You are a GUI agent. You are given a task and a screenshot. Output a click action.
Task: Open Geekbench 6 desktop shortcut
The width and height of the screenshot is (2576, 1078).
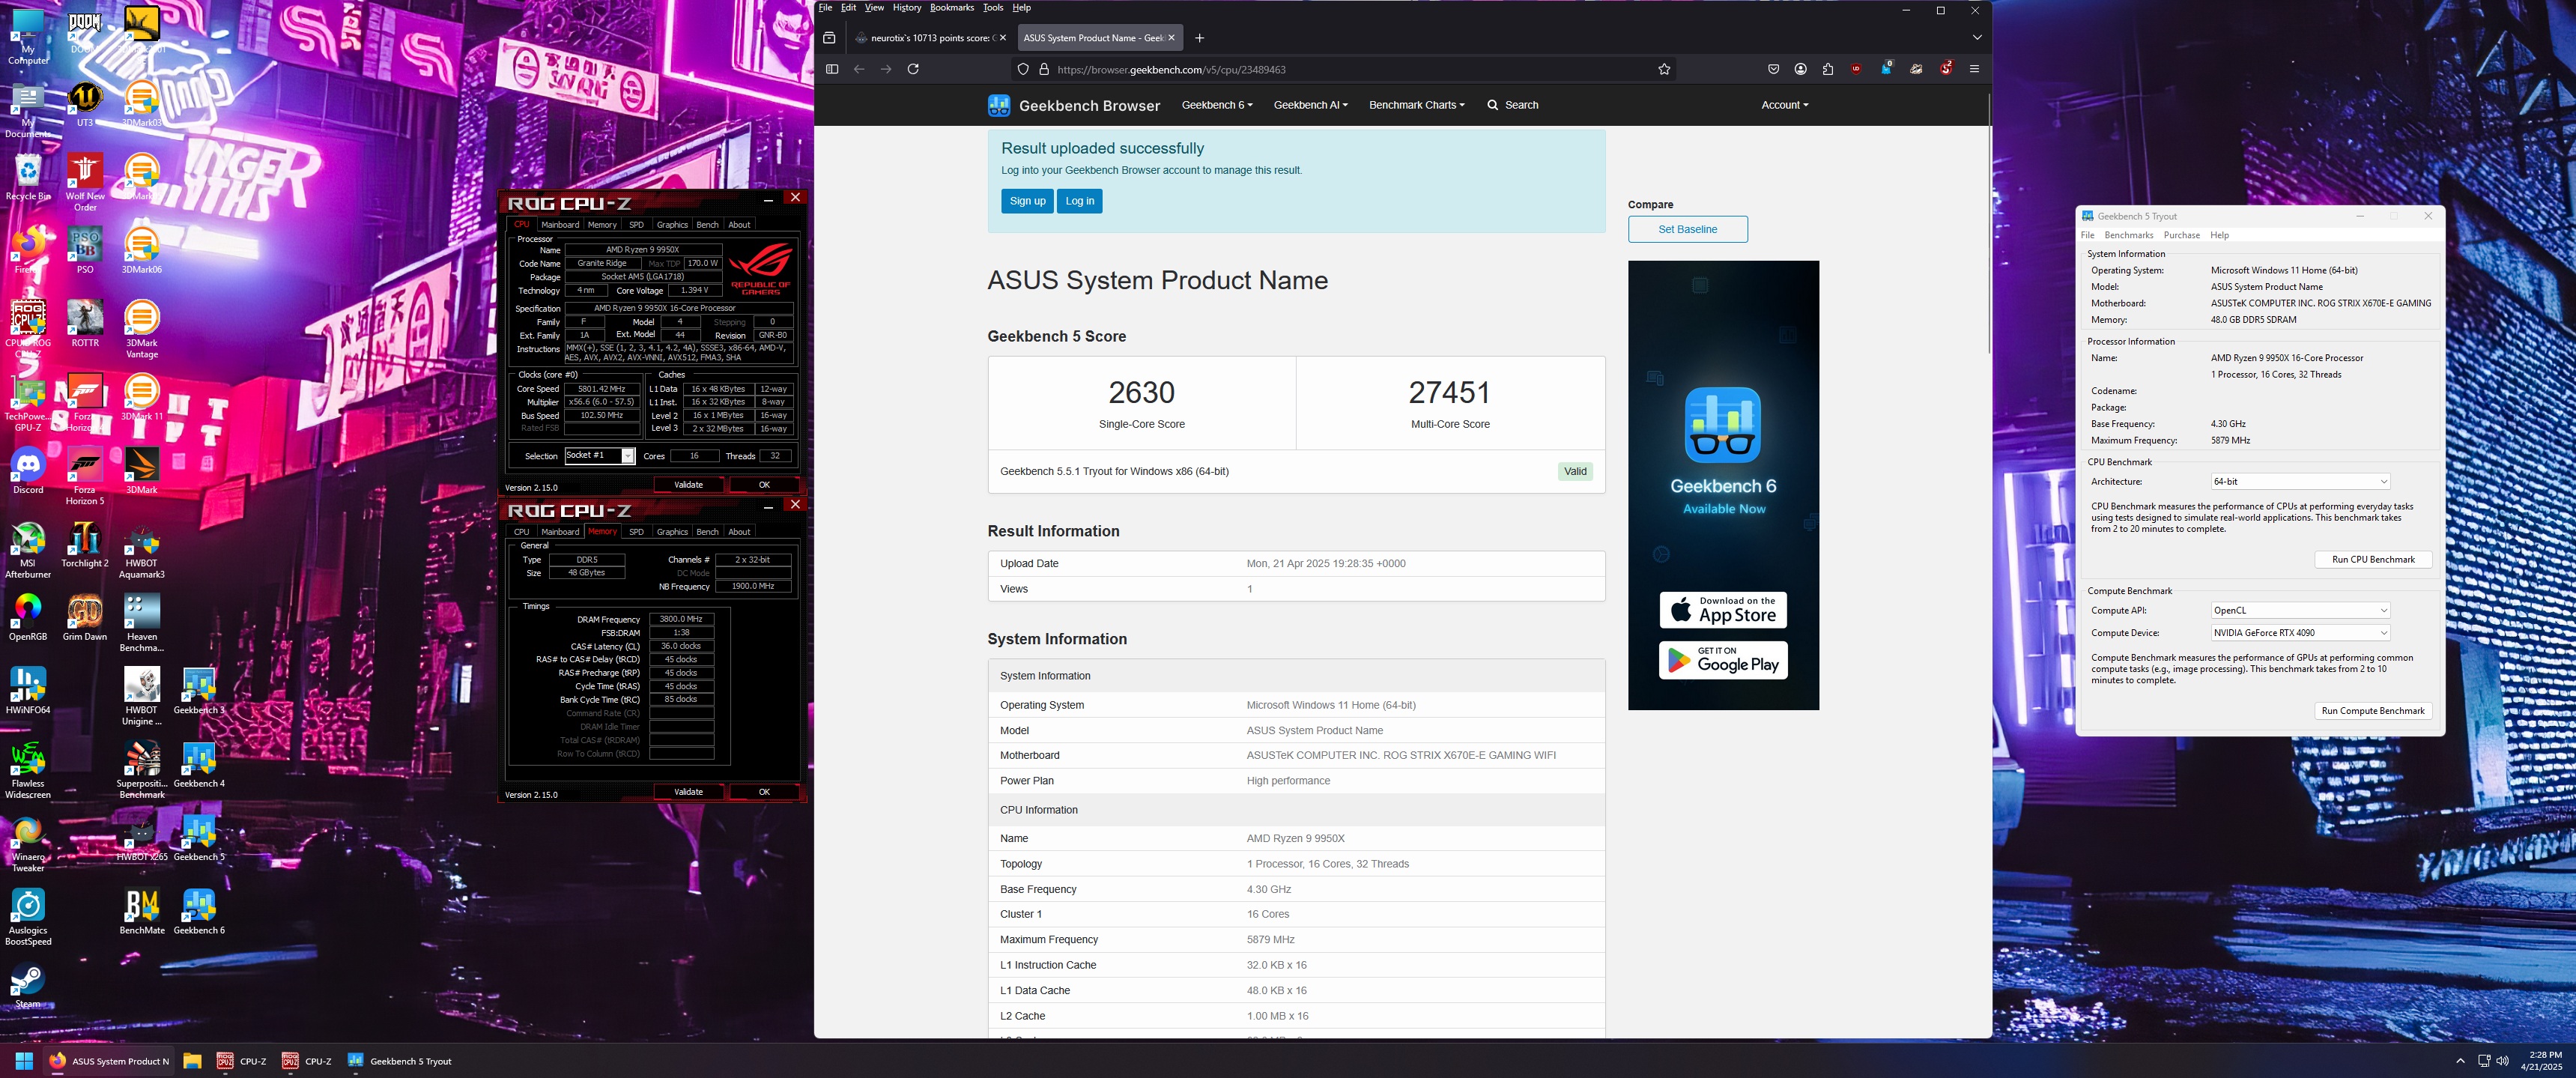[x=199, y=911]
